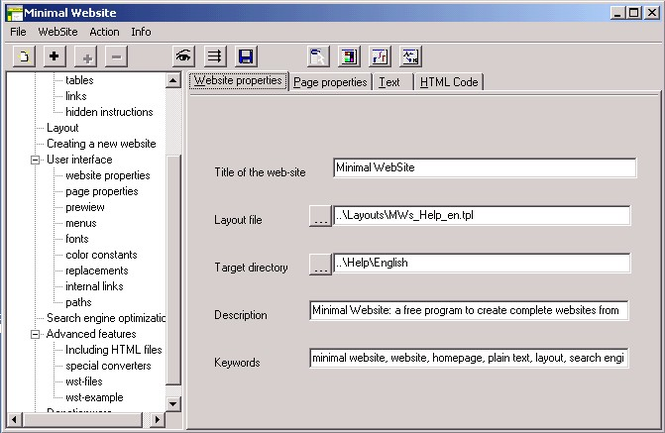
Task: Select the internal links tree item
Action: coord(94,286)
